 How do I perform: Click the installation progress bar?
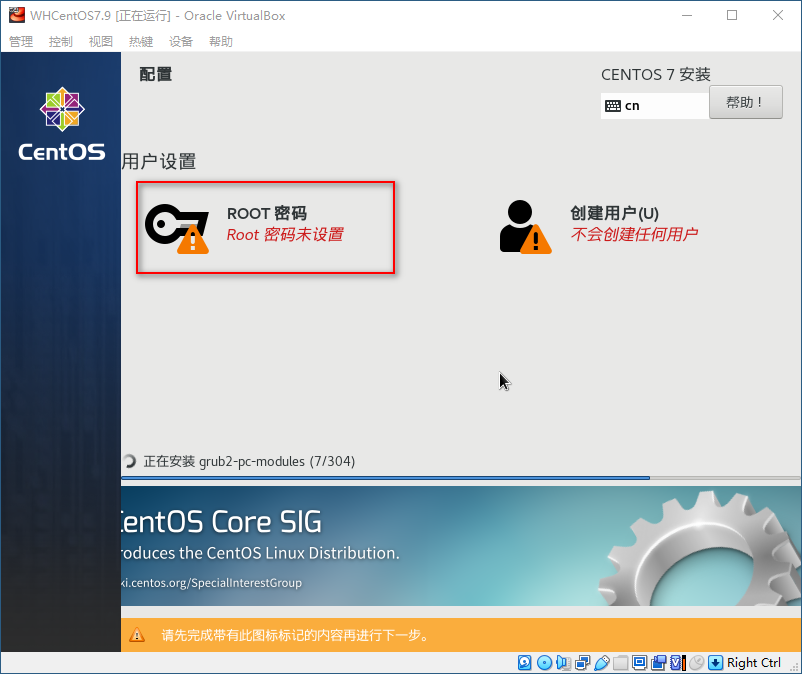point(461,478)
